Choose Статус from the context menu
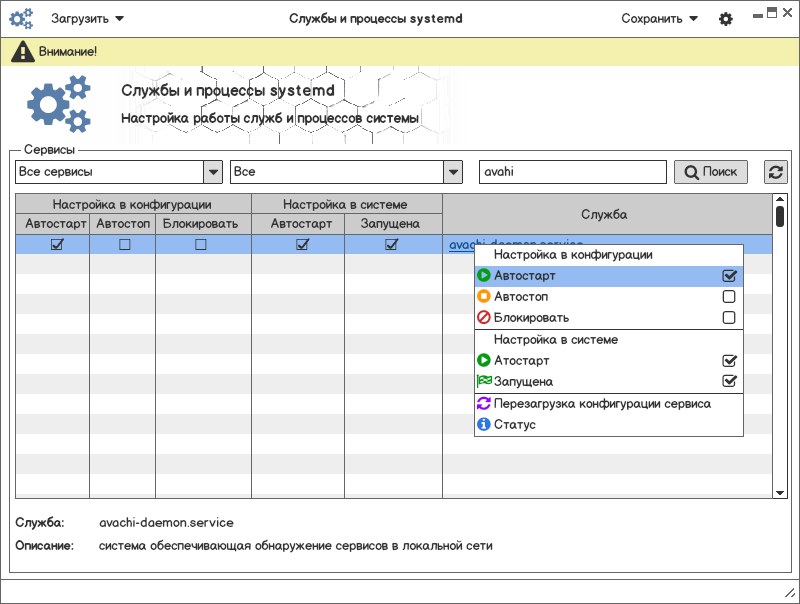The height and width of the screenshot is (604, 800). [515, 425]
